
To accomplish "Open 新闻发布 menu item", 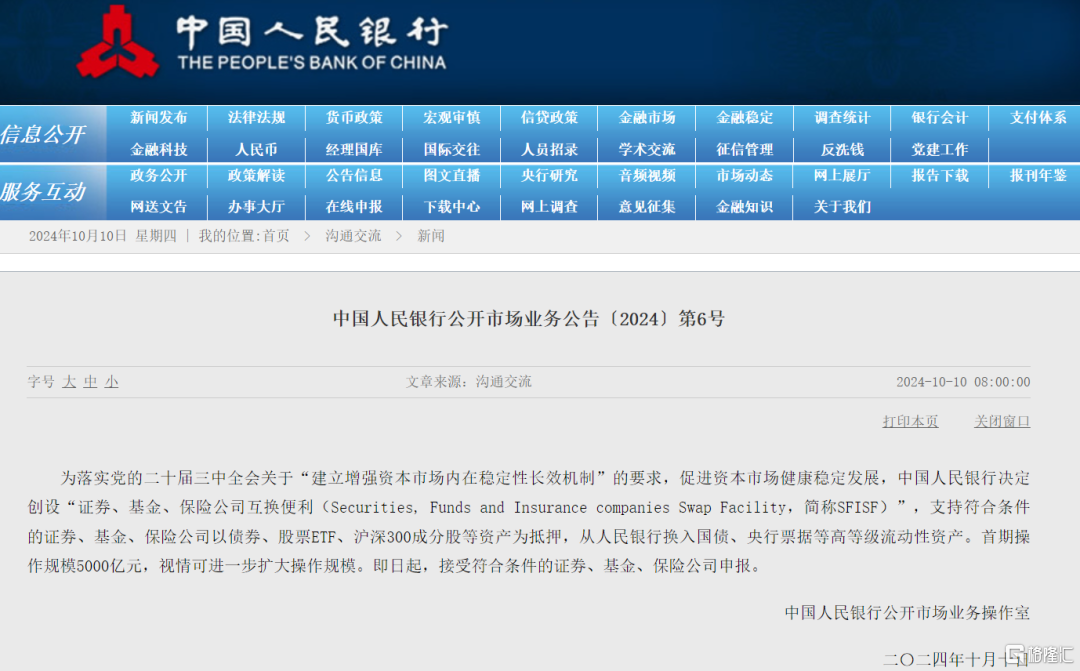I will (x=158, y=118).
